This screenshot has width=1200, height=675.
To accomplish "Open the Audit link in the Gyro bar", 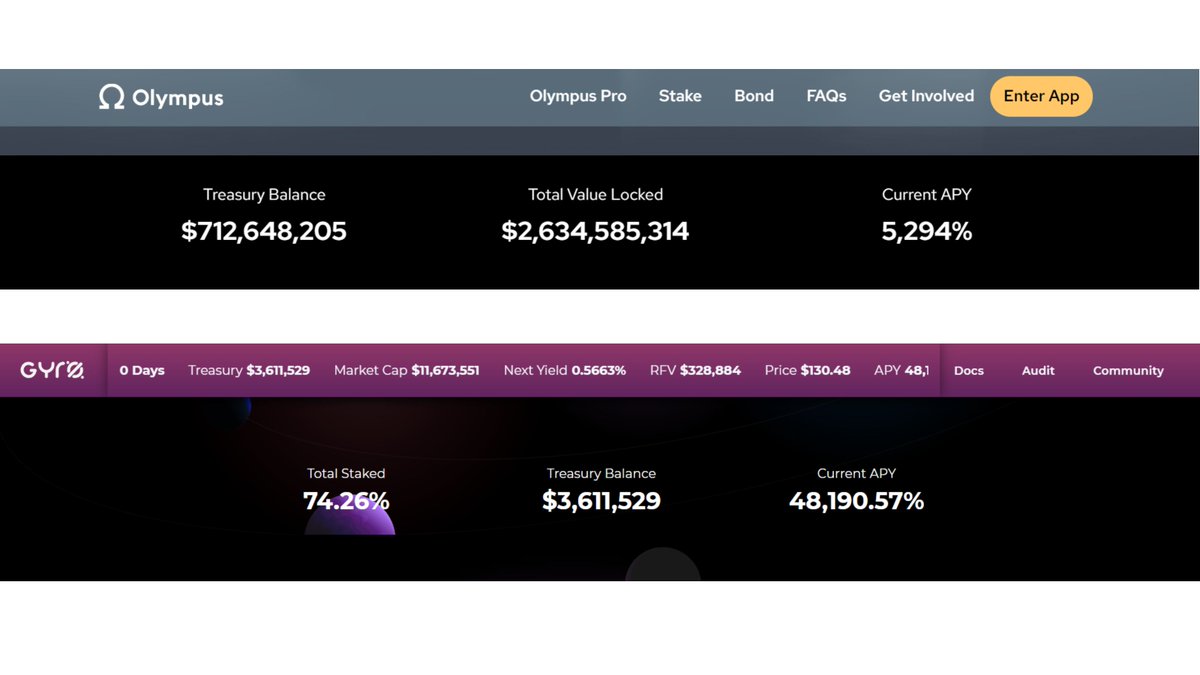I will point(1038,371).
